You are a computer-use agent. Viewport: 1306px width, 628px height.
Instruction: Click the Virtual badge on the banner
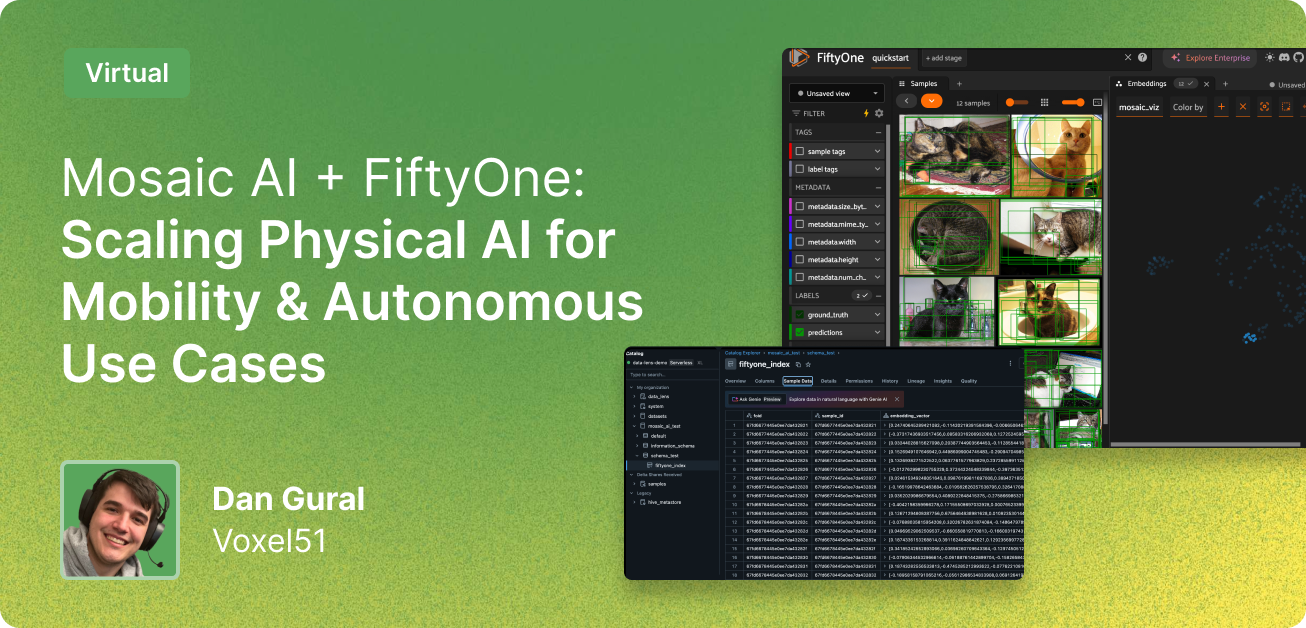click(126, 73)
